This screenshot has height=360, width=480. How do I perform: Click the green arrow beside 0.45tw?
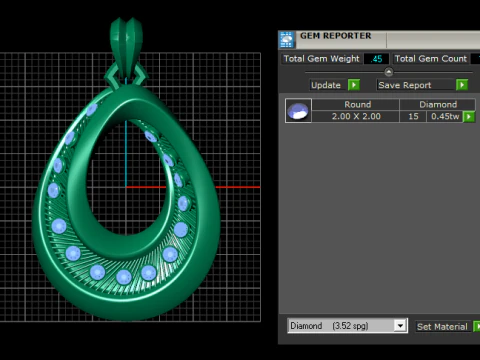(x=469, y=117)
